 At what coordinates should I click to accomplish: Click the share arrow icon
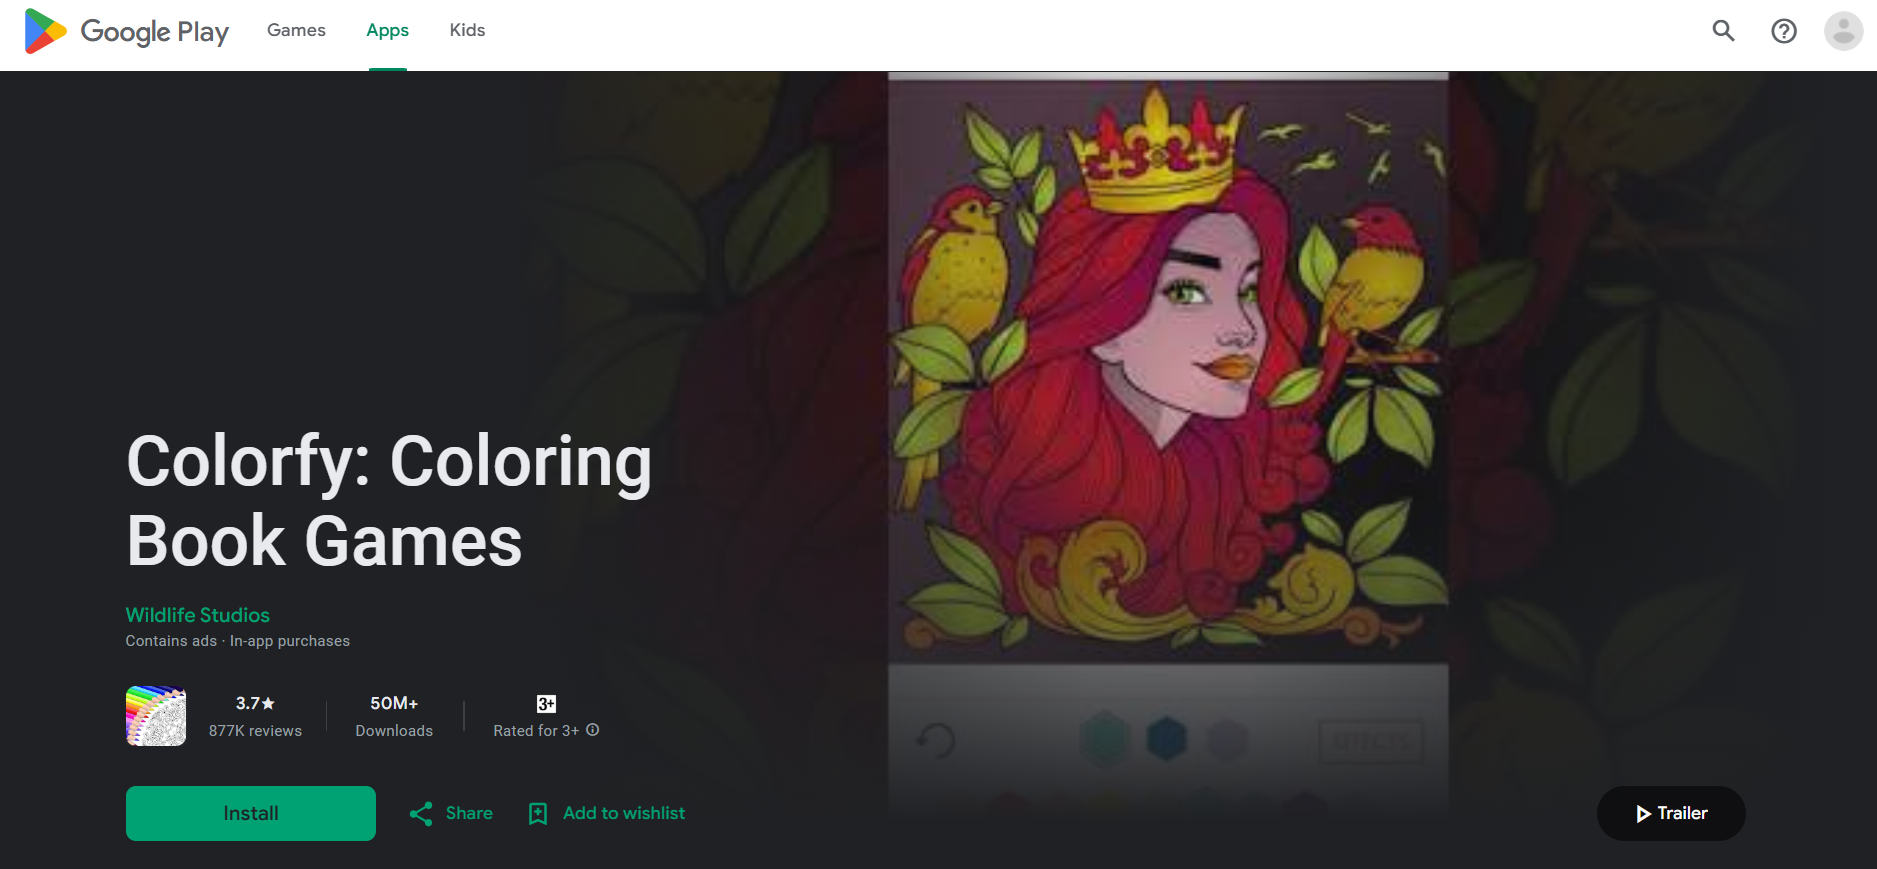[x=421, y=814]
